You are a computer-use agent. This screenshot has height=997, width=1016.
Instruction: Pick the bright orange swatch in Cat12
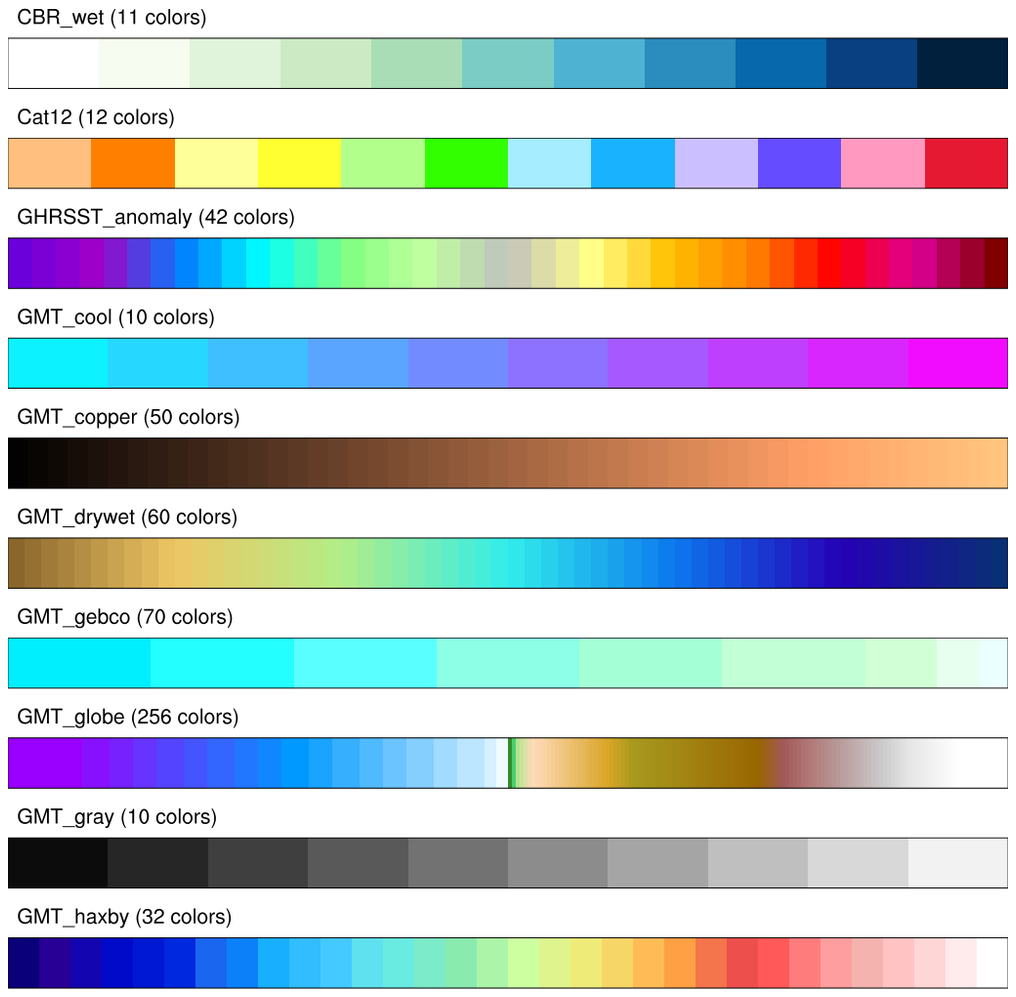tap(133, 164)
